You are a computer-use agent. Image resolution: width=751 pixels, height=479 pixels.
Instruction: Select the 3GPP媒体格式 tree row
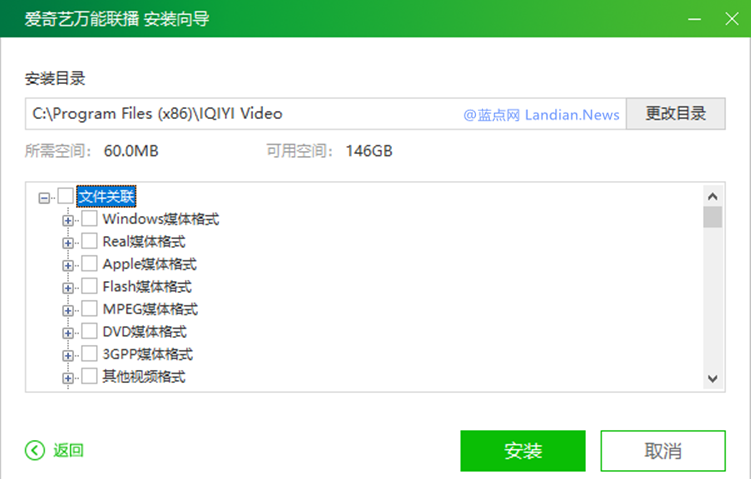coord(148,354)
